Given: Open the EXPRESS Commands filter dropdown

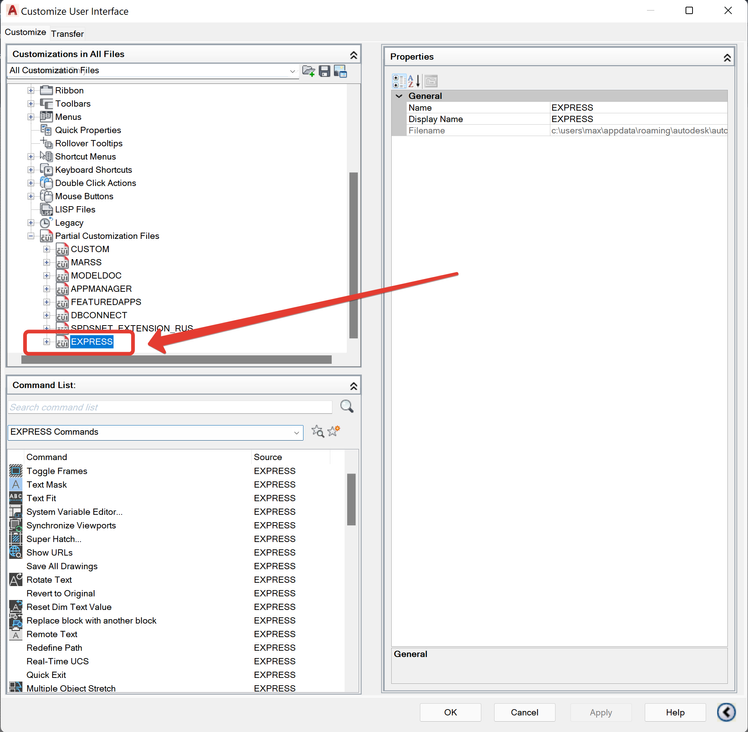Looking at the screenshot, I should coord(296,432).
